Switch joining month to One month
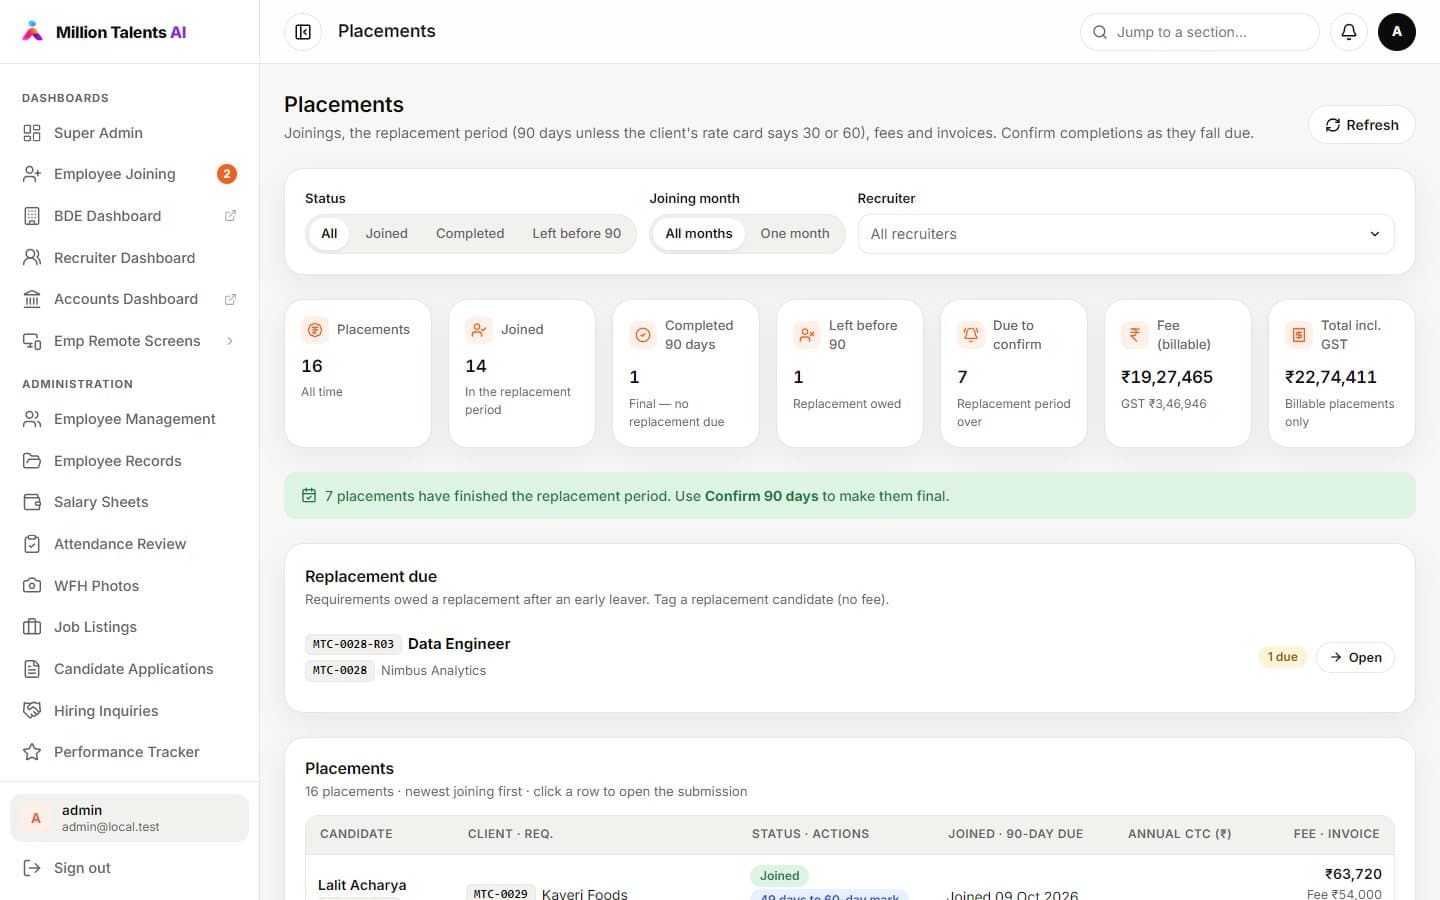 794,234
